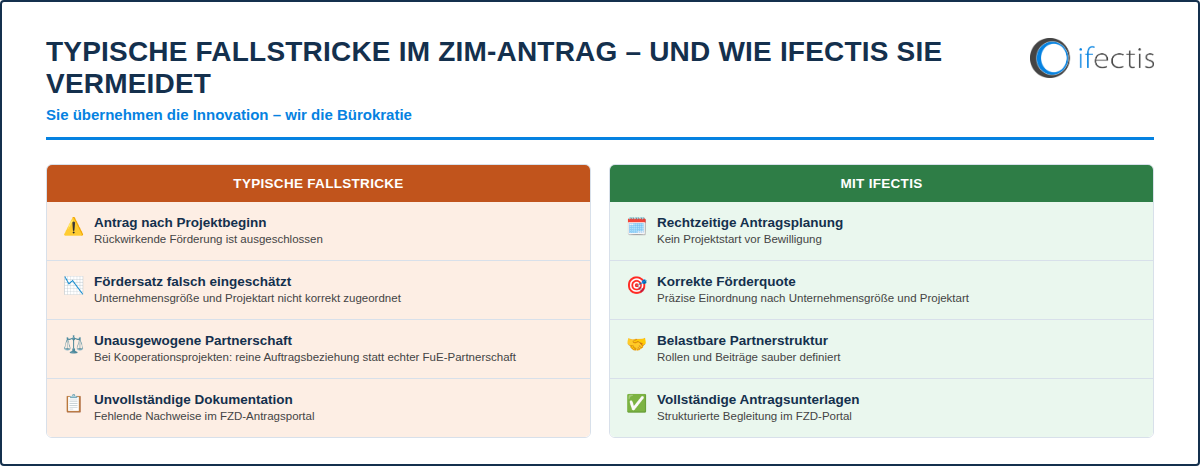Click the target icon beside Korrekte Förderquote
The image size is (1200, 466).
tap(636, 285)
